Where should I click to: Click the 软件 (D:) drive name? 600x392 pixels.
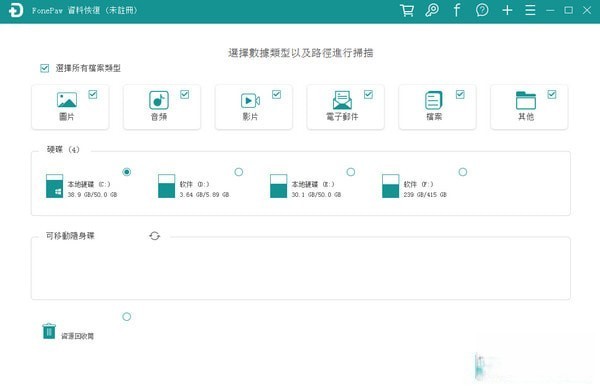click(x=194, y=184)
